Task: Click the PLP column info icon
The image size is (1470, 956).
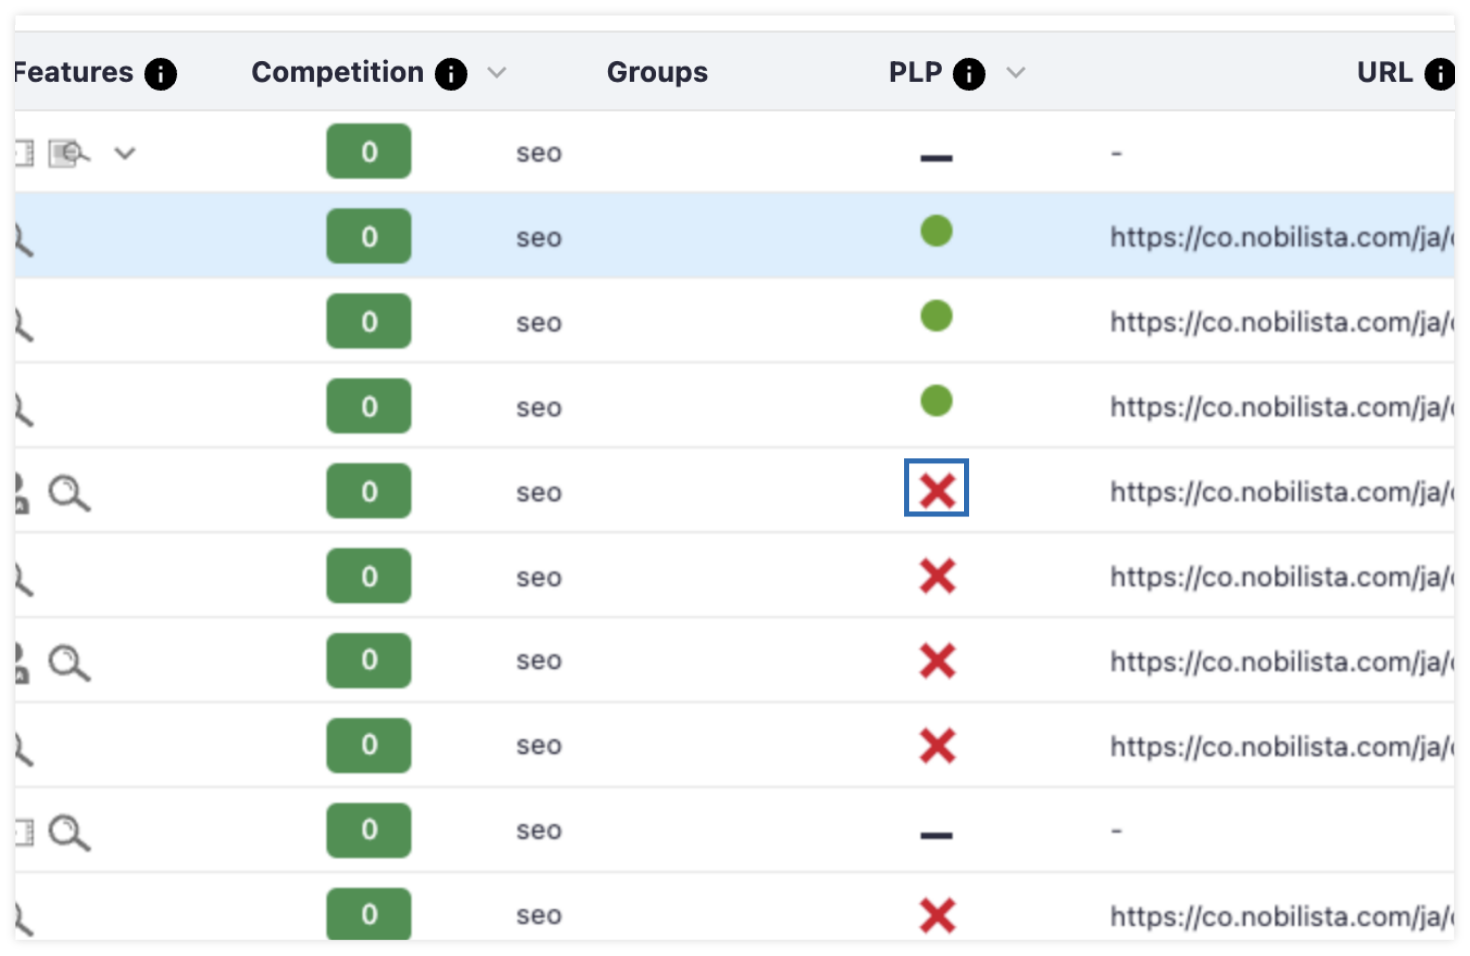Action: [967, 72]
